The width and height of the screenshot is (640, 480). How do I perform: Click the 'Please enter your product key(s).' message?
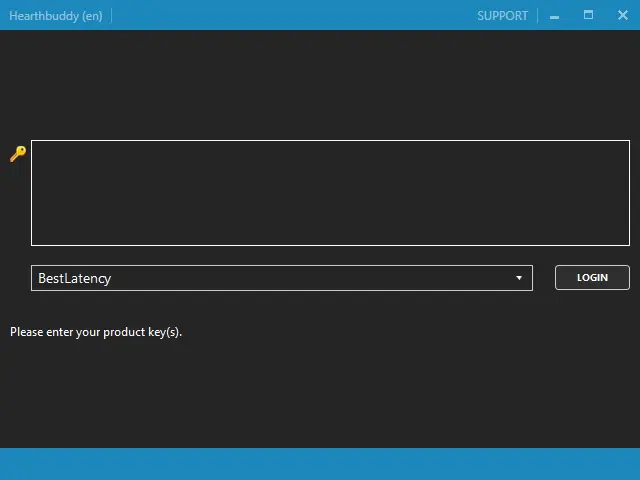(96, 332)
